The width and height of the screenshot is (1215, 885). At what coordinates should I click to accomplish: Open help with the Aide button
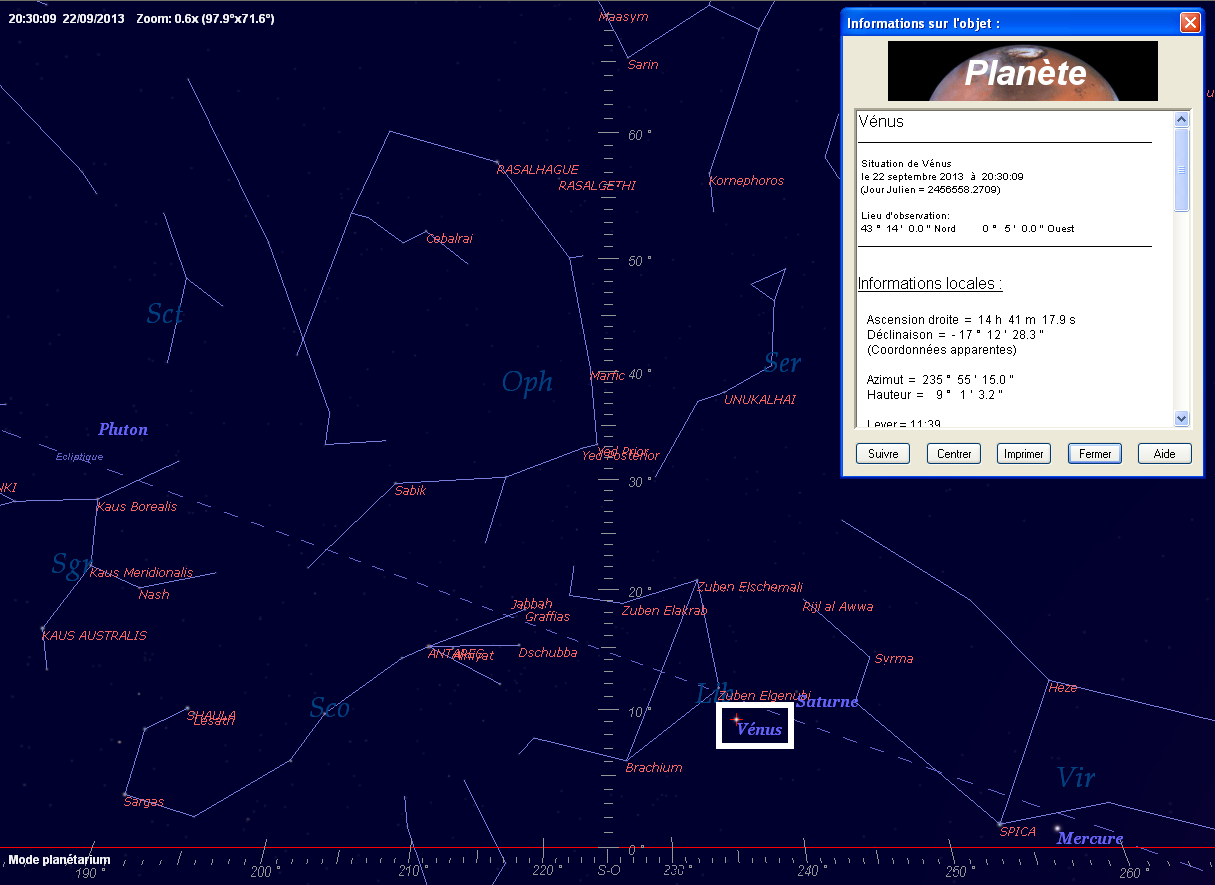(1165, 454)
